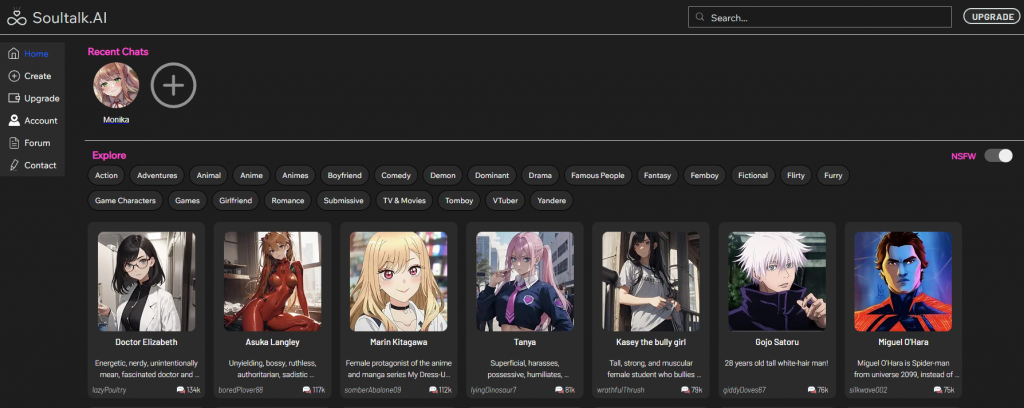1024x408 pixels.
Task: Open recent chat with Monika
Action: [116, 88]
